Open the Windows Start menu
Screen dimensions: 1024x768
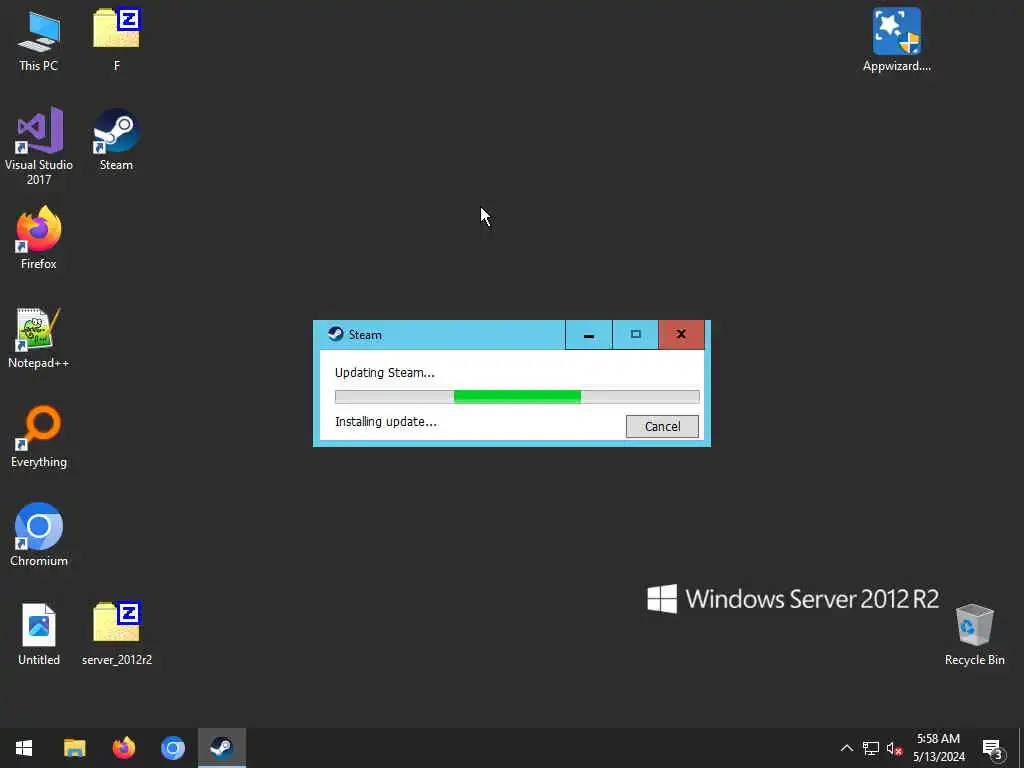tap(24, 748)
